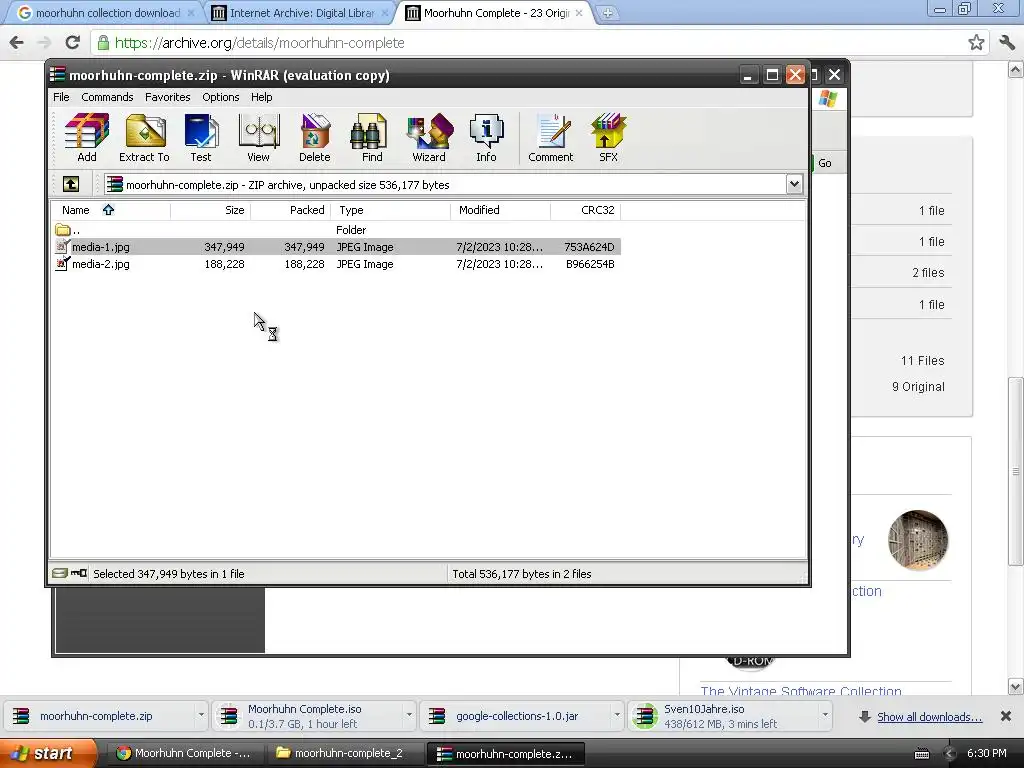Reload the archive.org page
The height and width of the screenshot is (768, 1024).
[72, 43]
